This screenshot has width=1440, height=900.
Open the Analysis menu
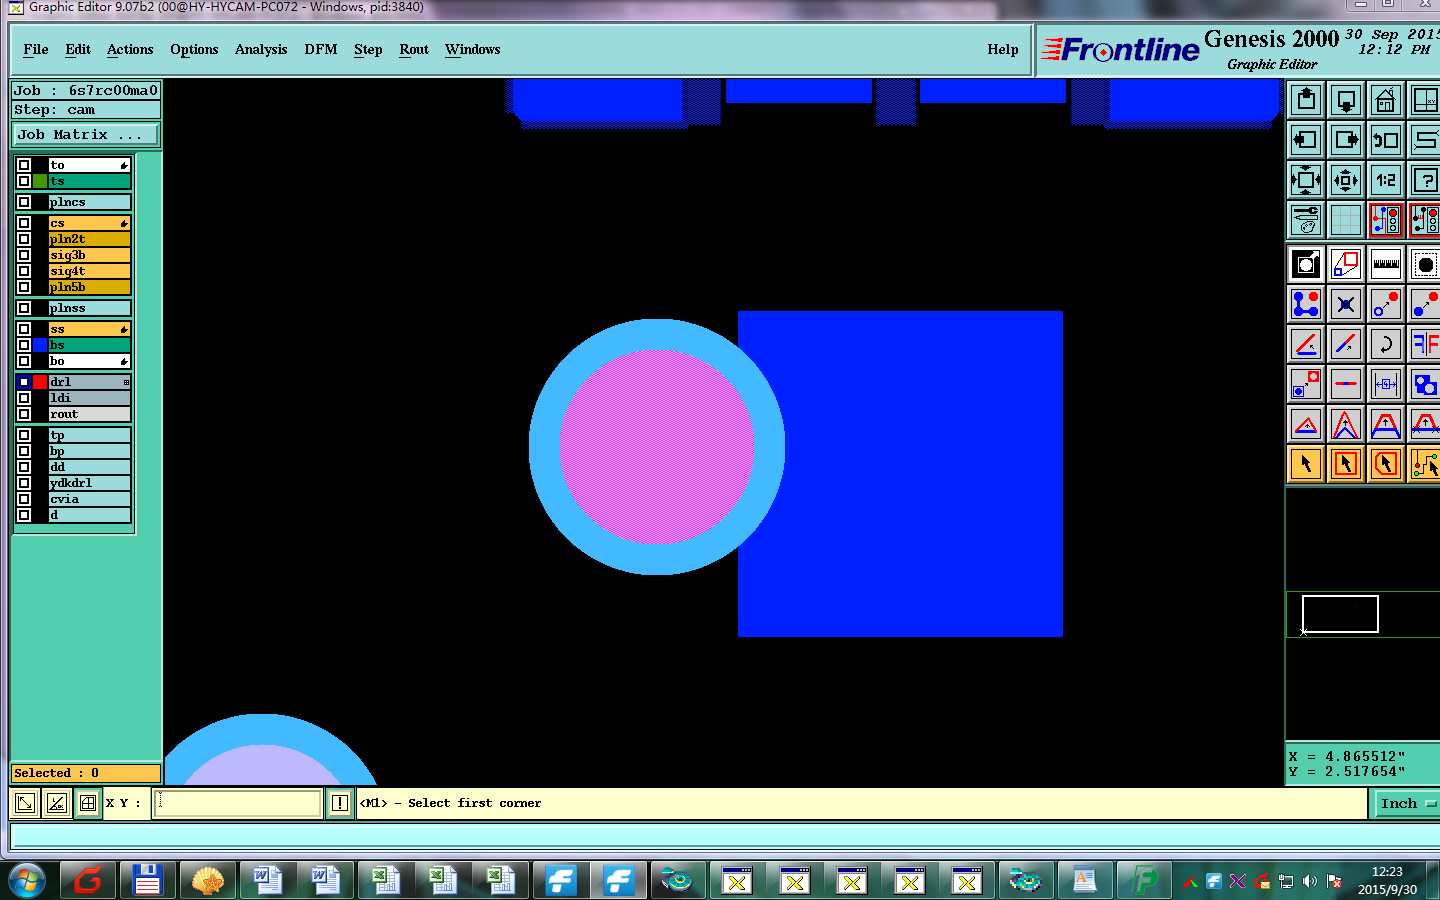tap(261, 49)
